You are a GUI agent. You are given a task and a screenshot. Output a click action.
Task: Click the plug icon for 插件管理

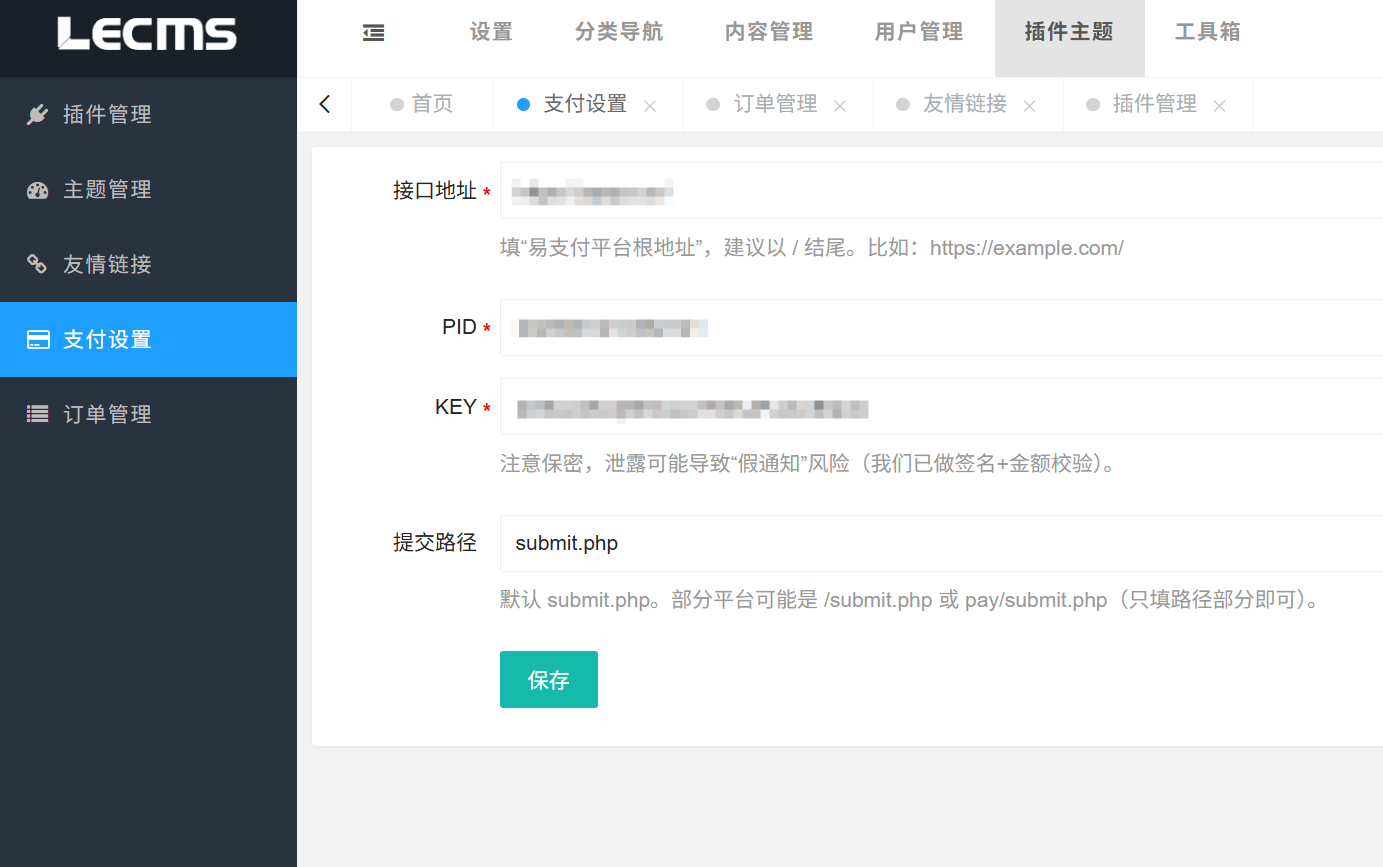click(x=37, y=114)
